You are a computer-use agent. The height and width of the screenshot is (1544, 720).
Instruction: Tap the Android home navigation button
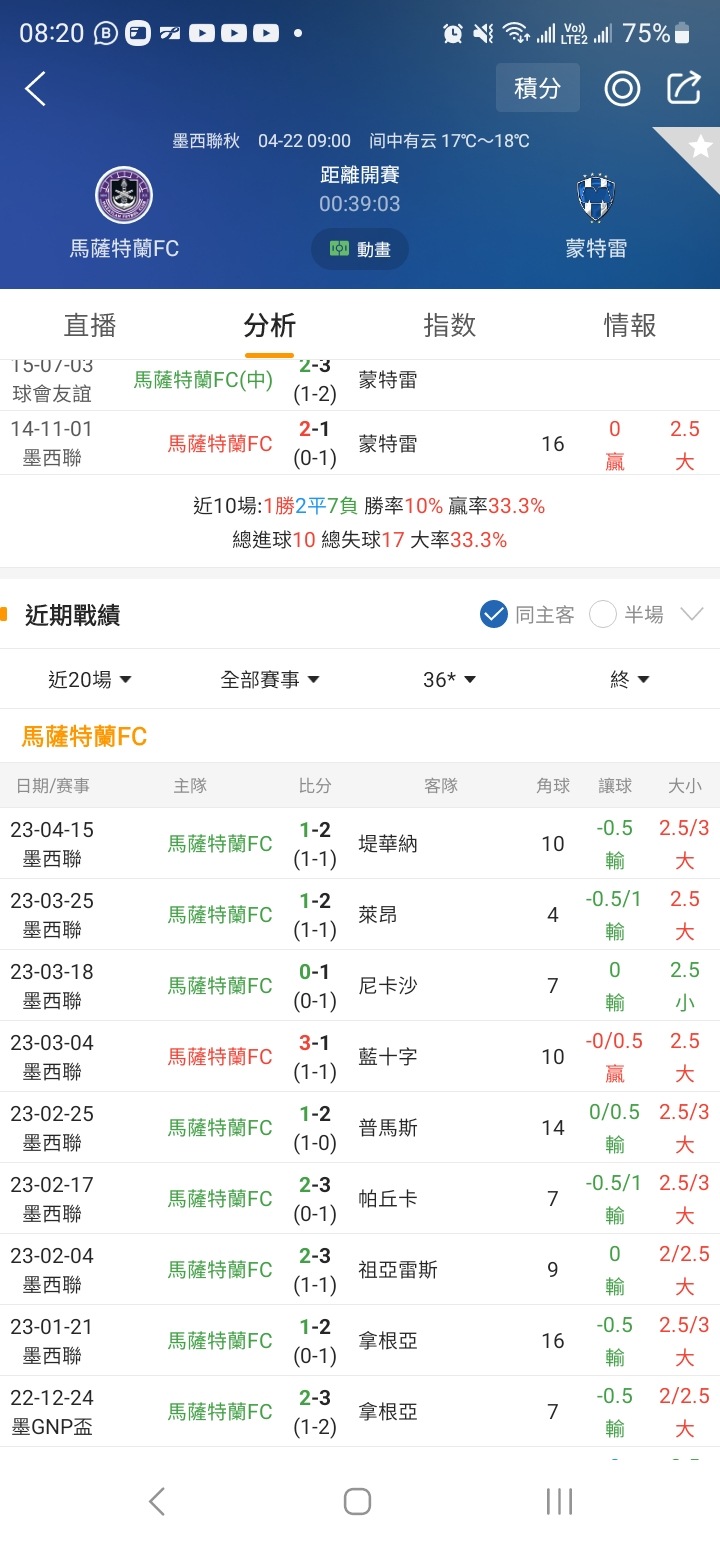[357, 1500]
